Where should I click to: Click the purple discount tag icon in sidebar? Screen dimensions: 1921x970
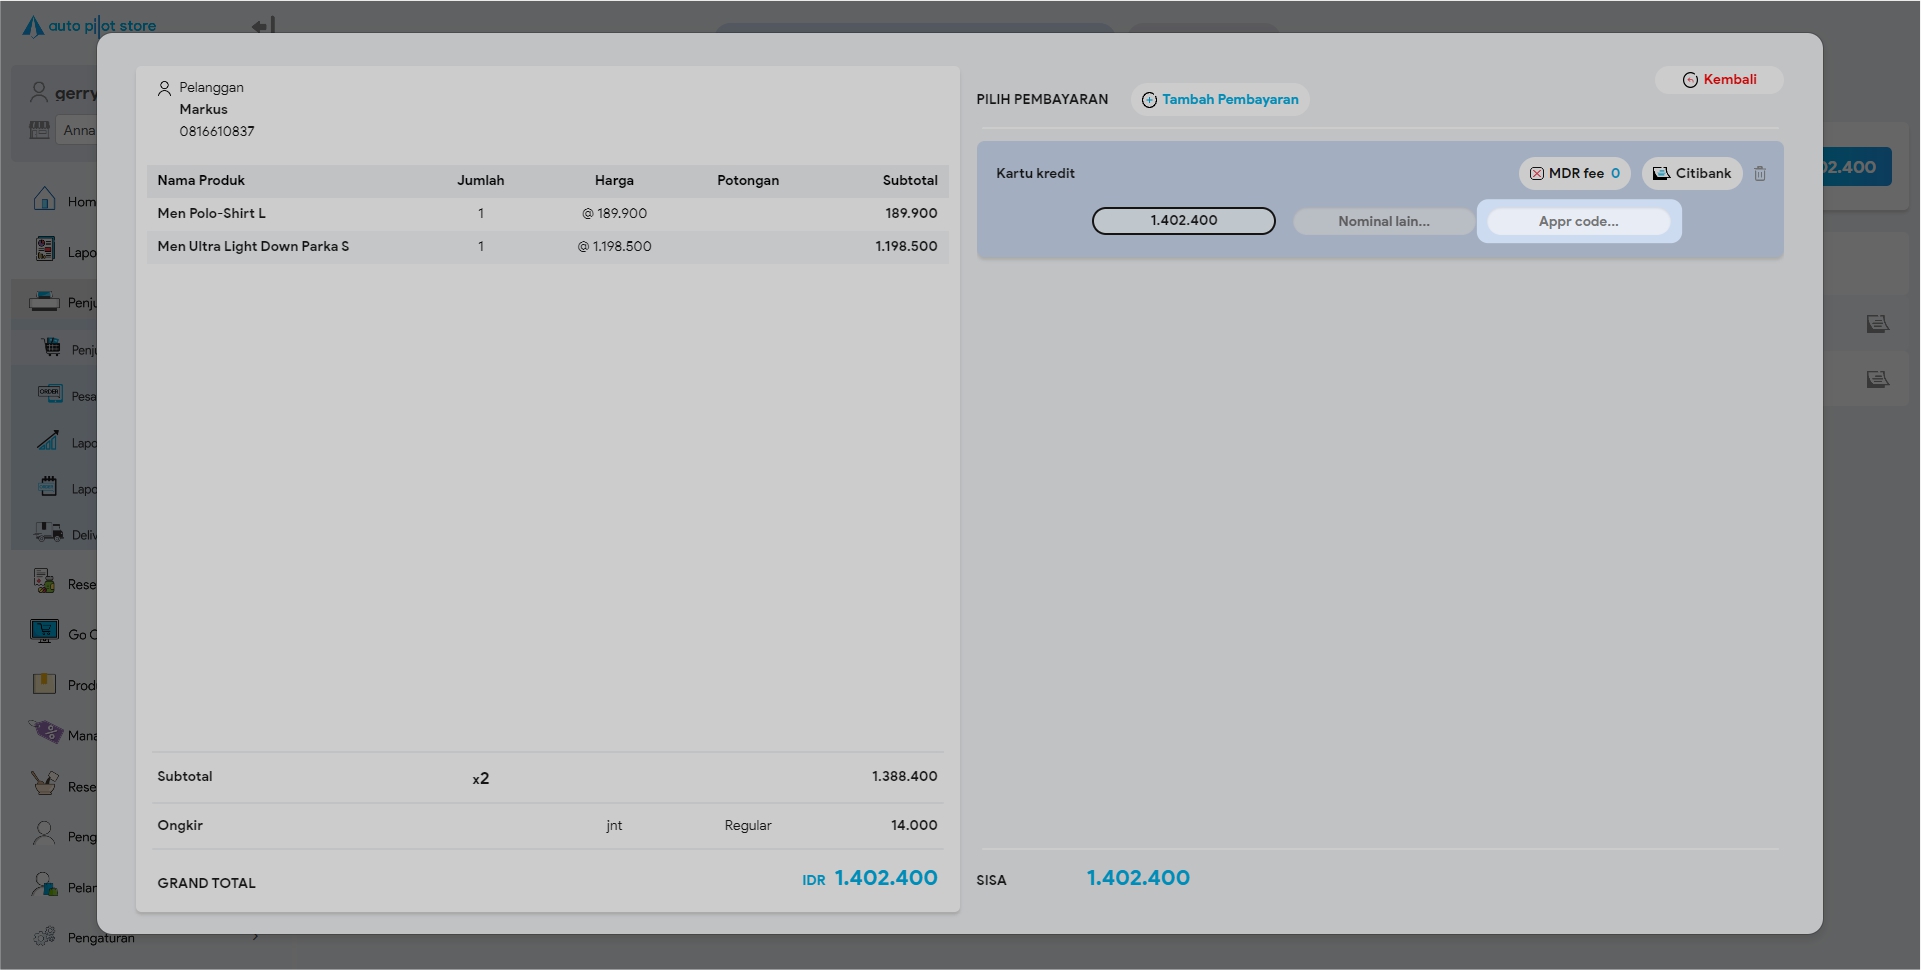[x=46, y=733]
